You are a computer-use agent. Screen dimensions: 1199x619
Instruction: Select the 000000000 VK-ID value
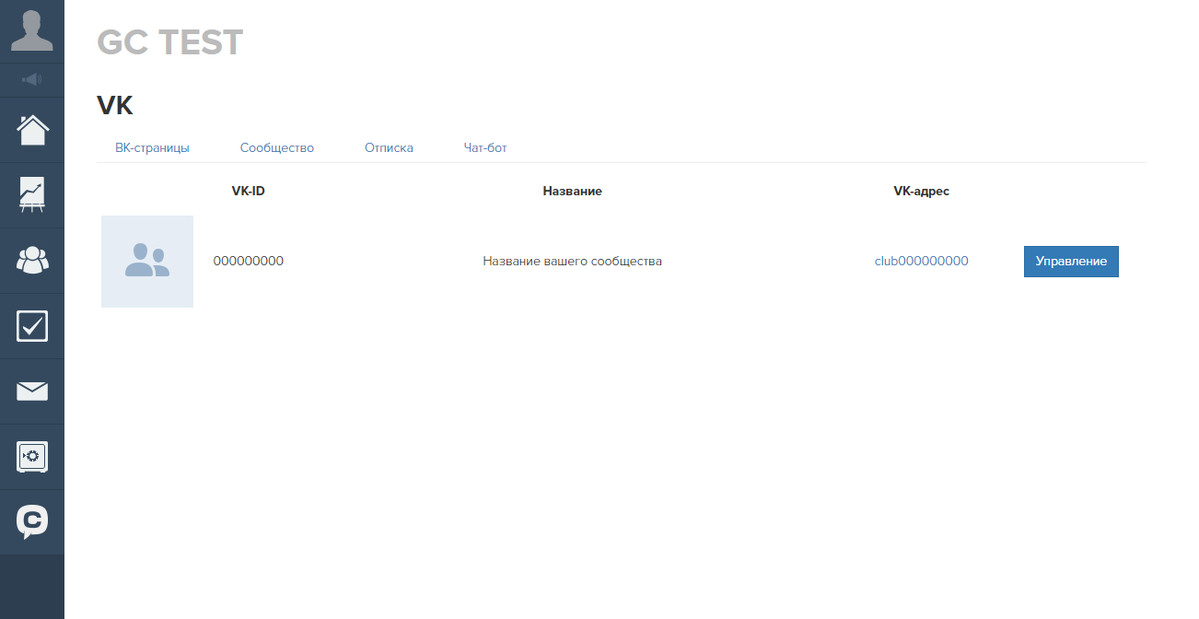pyautogui.click(x=249, y=261)
